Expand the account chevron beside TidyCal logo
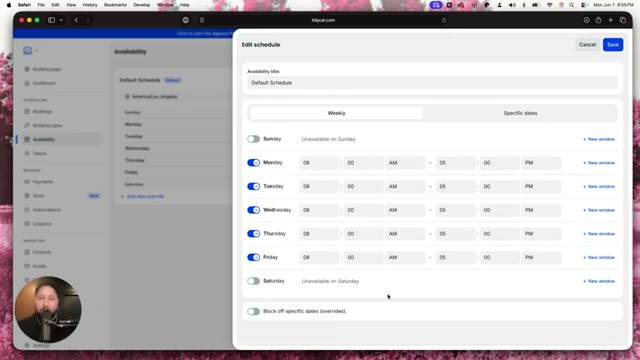 [x=36, y=51]
